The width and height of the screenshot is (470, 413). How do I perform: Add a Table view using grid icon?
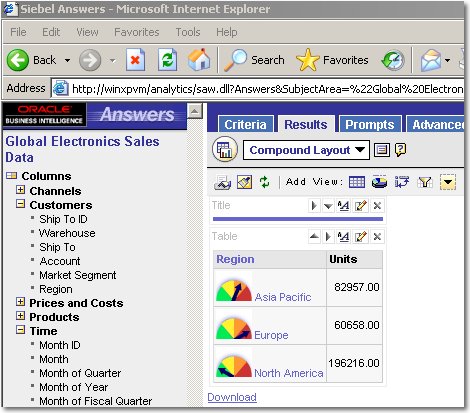[x=357, y=182]
